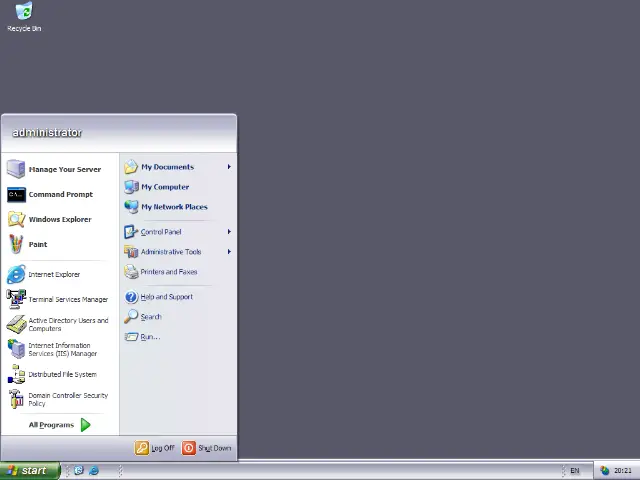Click the Run icon
This screenshot has height=480, width=640.
click(131, 337)
